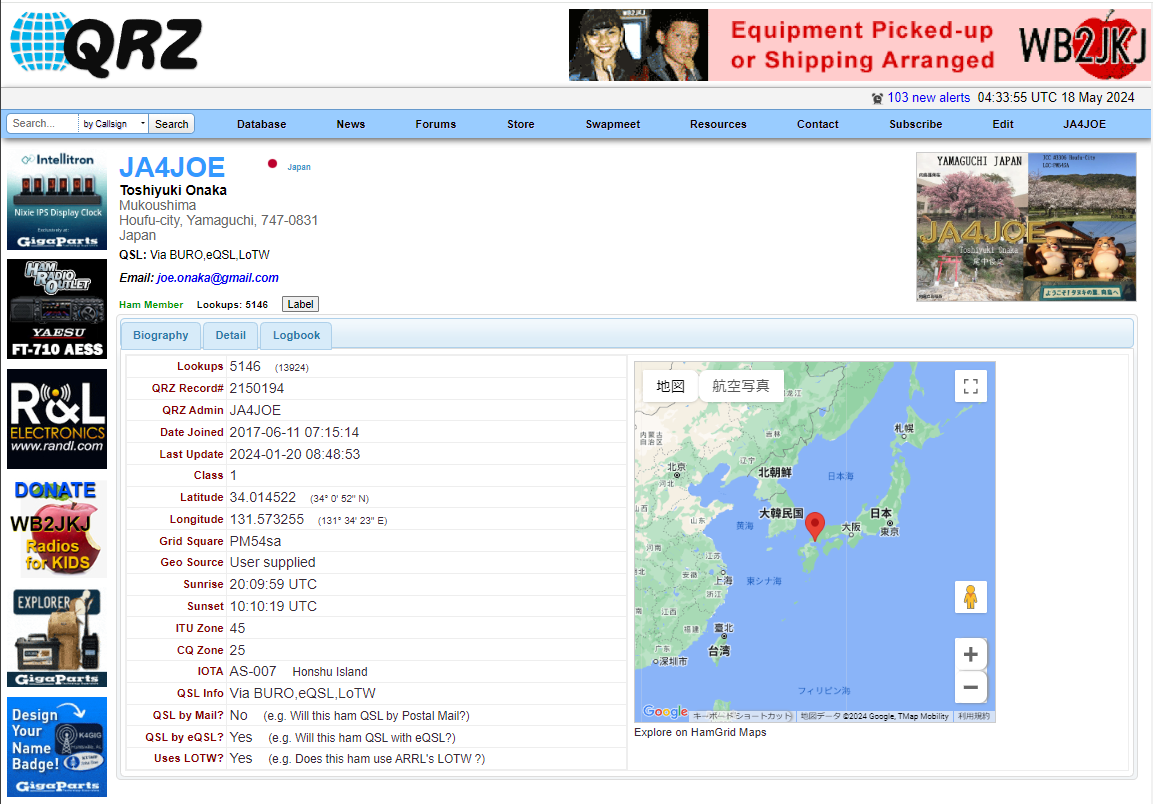
Task: Open the JA4JOE account menu
Action: click(1084, 124)
